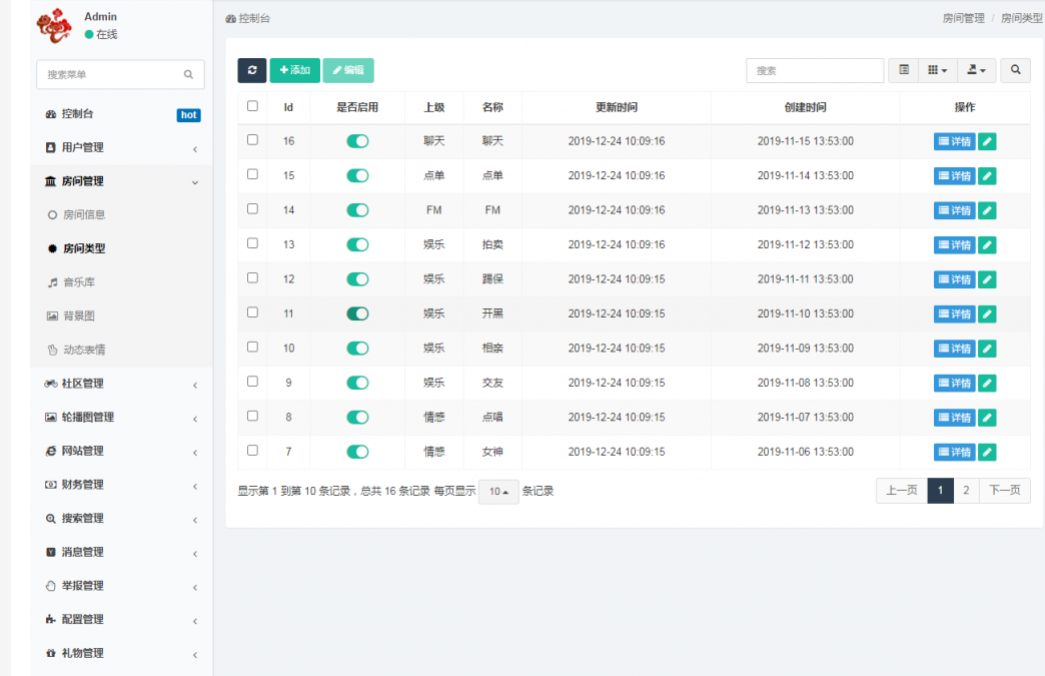
Task: Click the toggle view icon in toolbar
Action: pos(904,70)
